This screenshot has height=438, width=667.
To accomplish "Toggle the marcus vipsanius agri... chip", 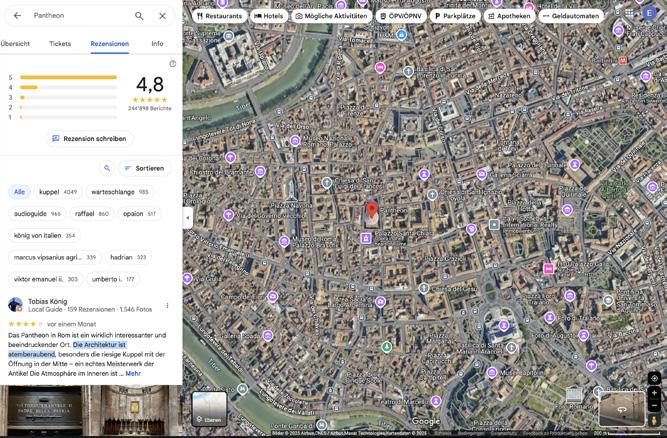I will (54, 257).
